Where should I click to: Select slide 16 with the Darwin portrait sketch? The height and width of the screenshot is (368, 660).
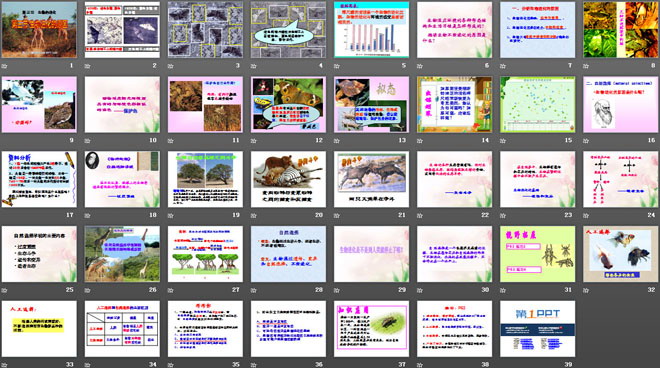(621, 104)
